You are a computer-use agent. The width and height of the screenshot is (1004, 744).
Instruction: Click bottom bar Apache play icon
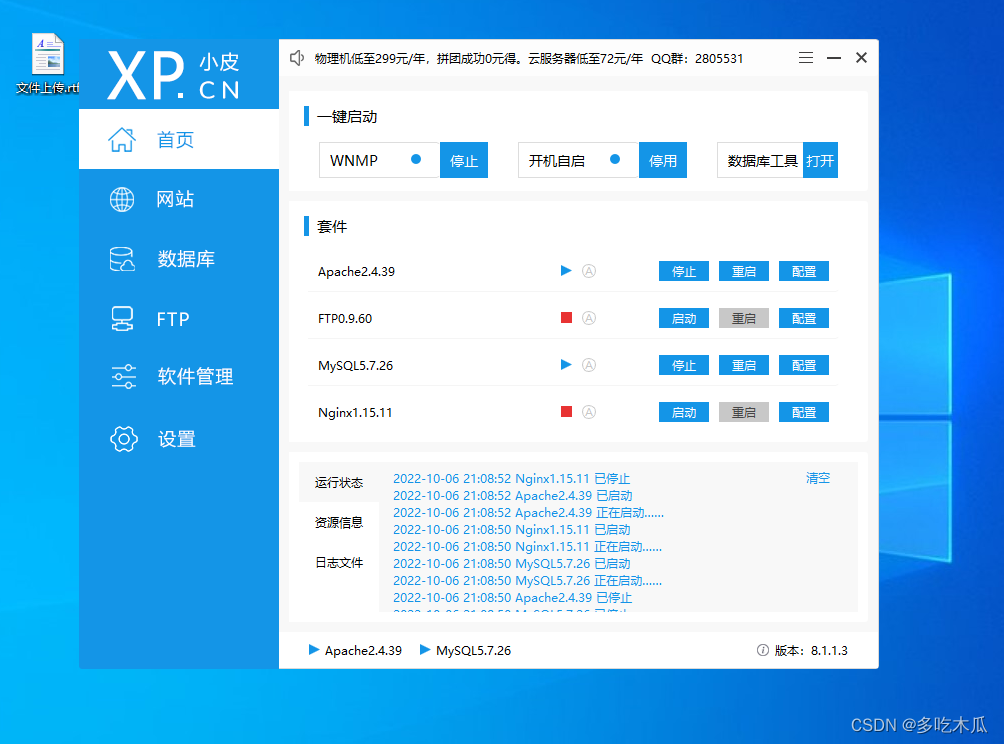pyautogui.click(x=314, y=650)
